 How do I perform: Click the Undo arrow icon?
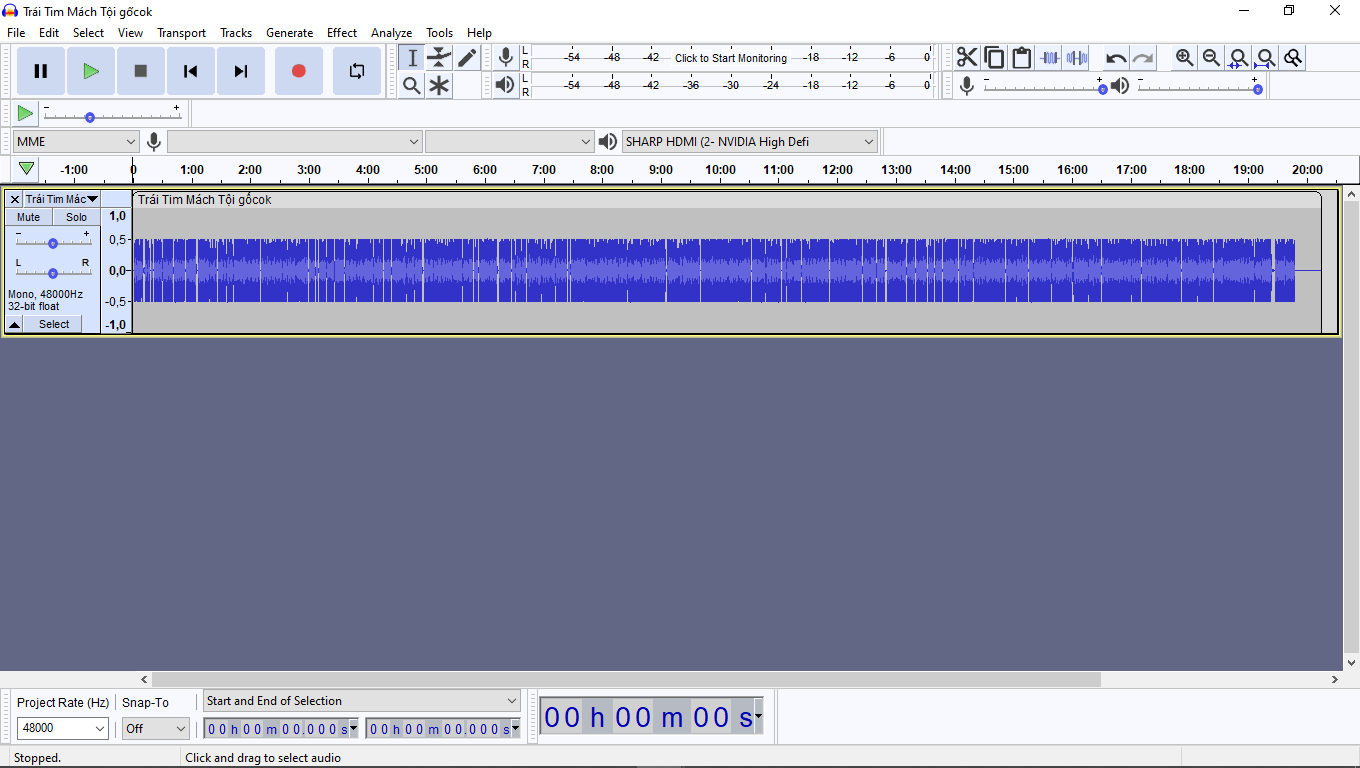coord(1116,58)
